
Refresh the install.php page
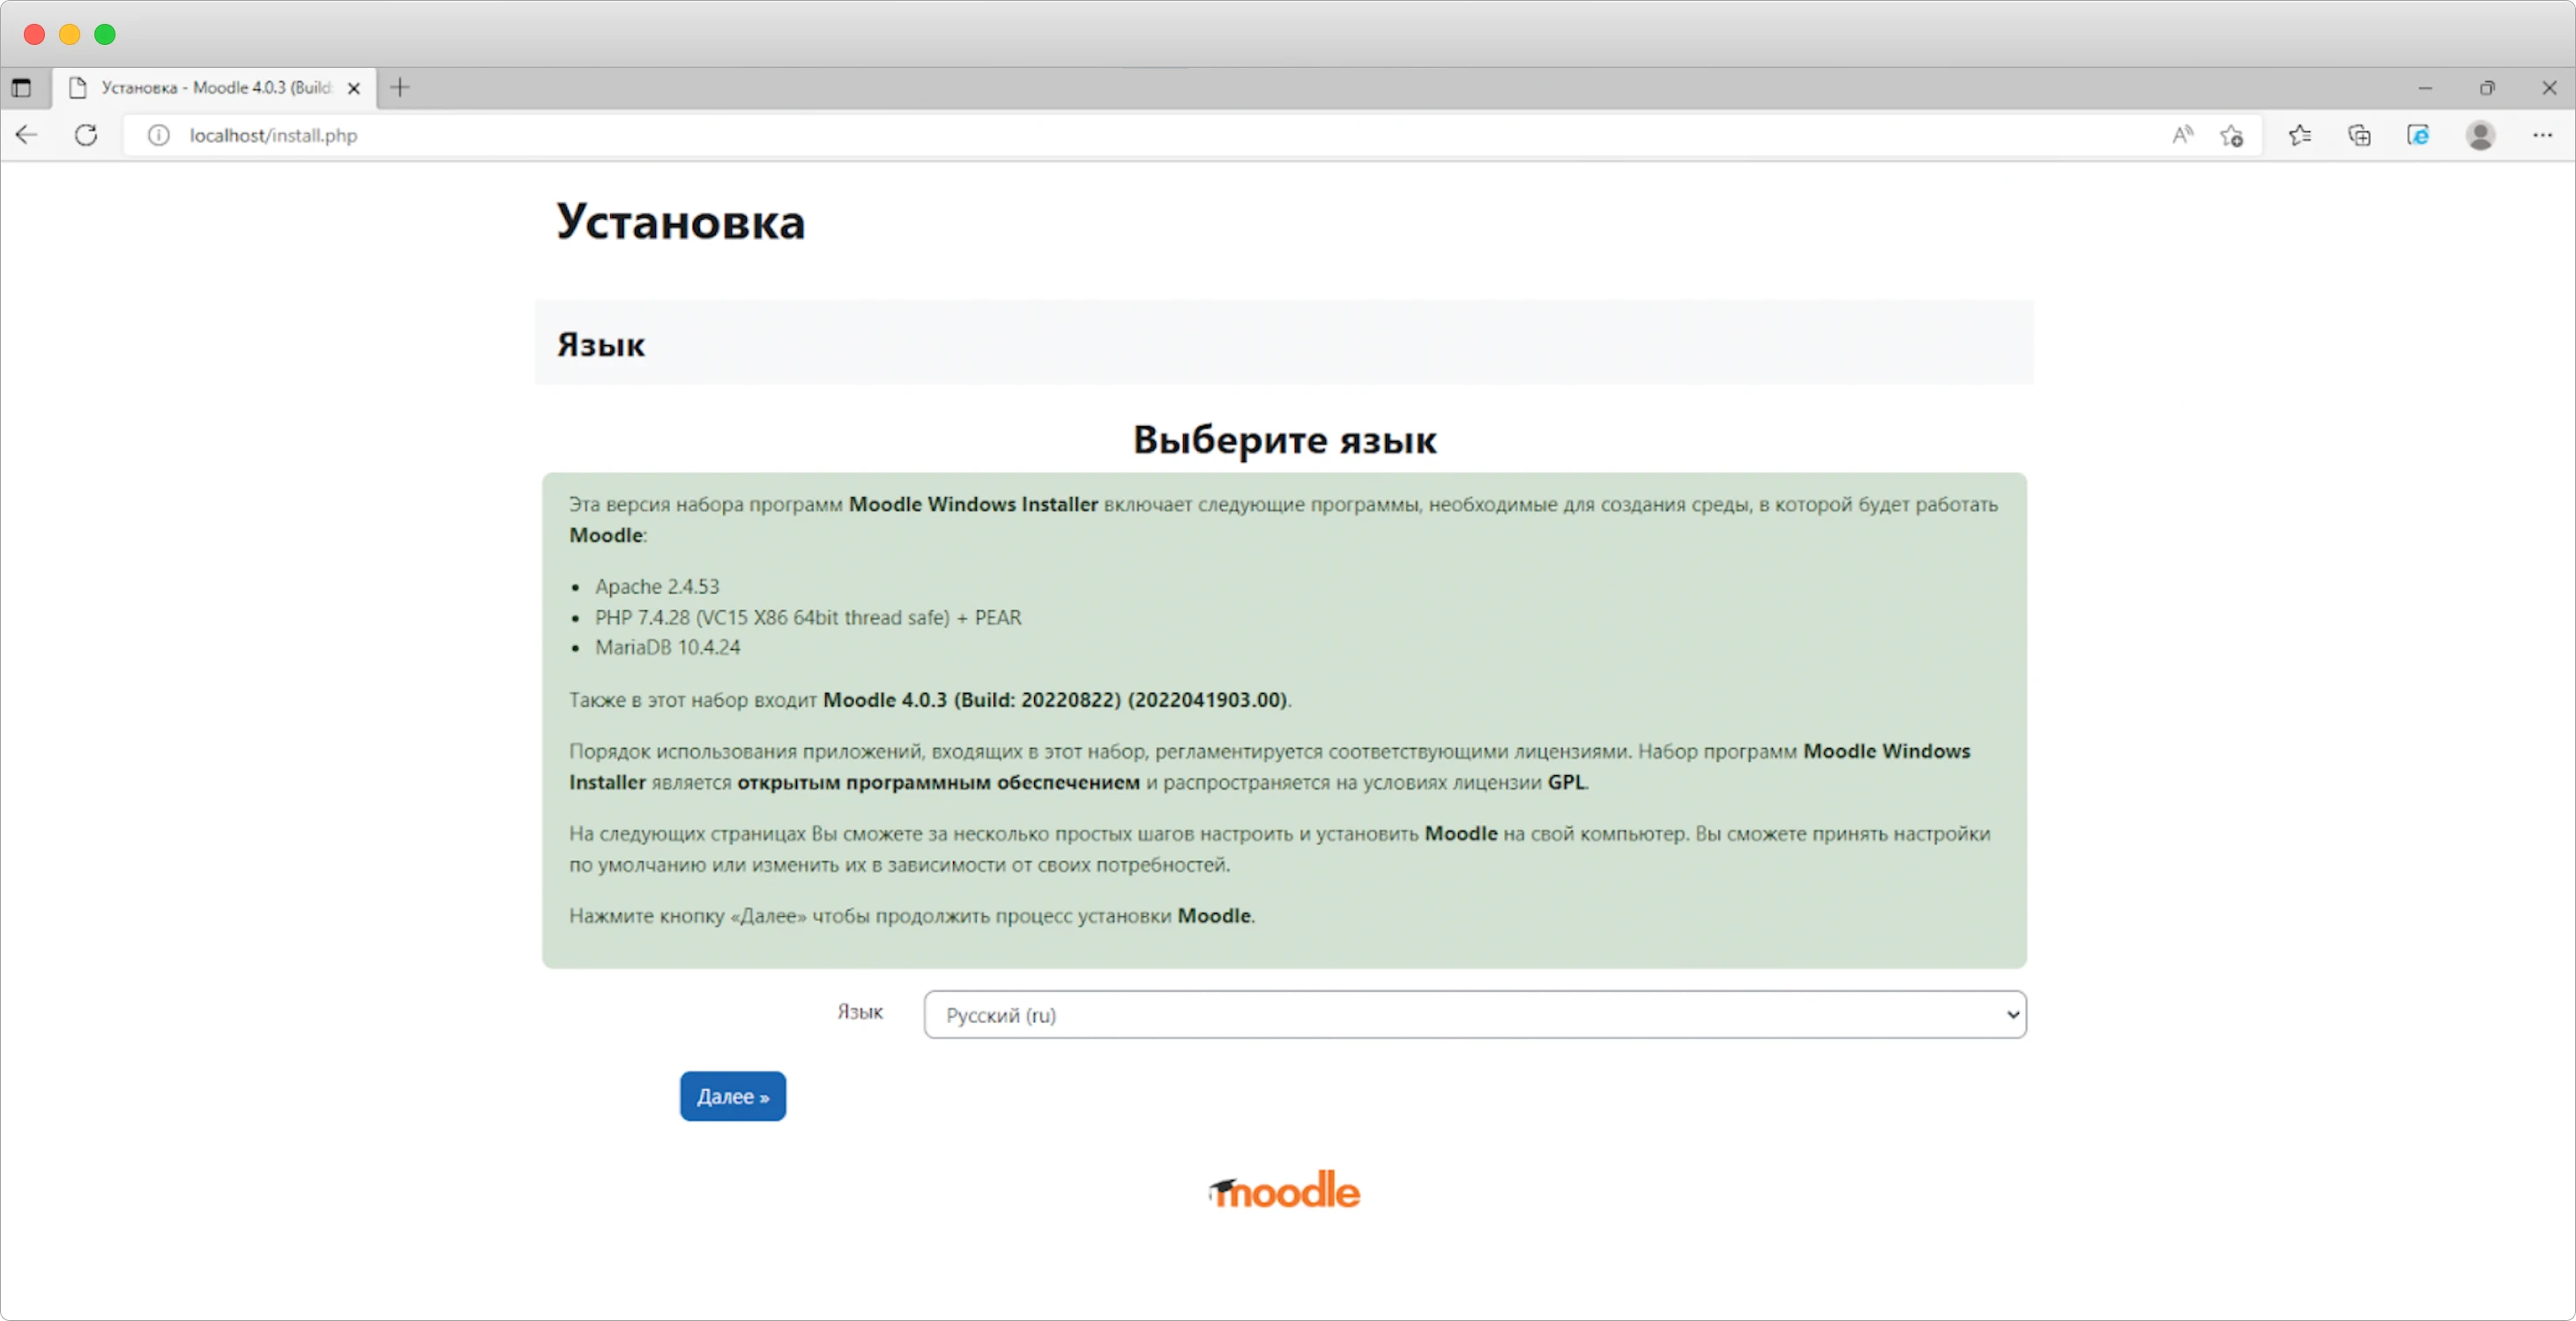(86, 135)
